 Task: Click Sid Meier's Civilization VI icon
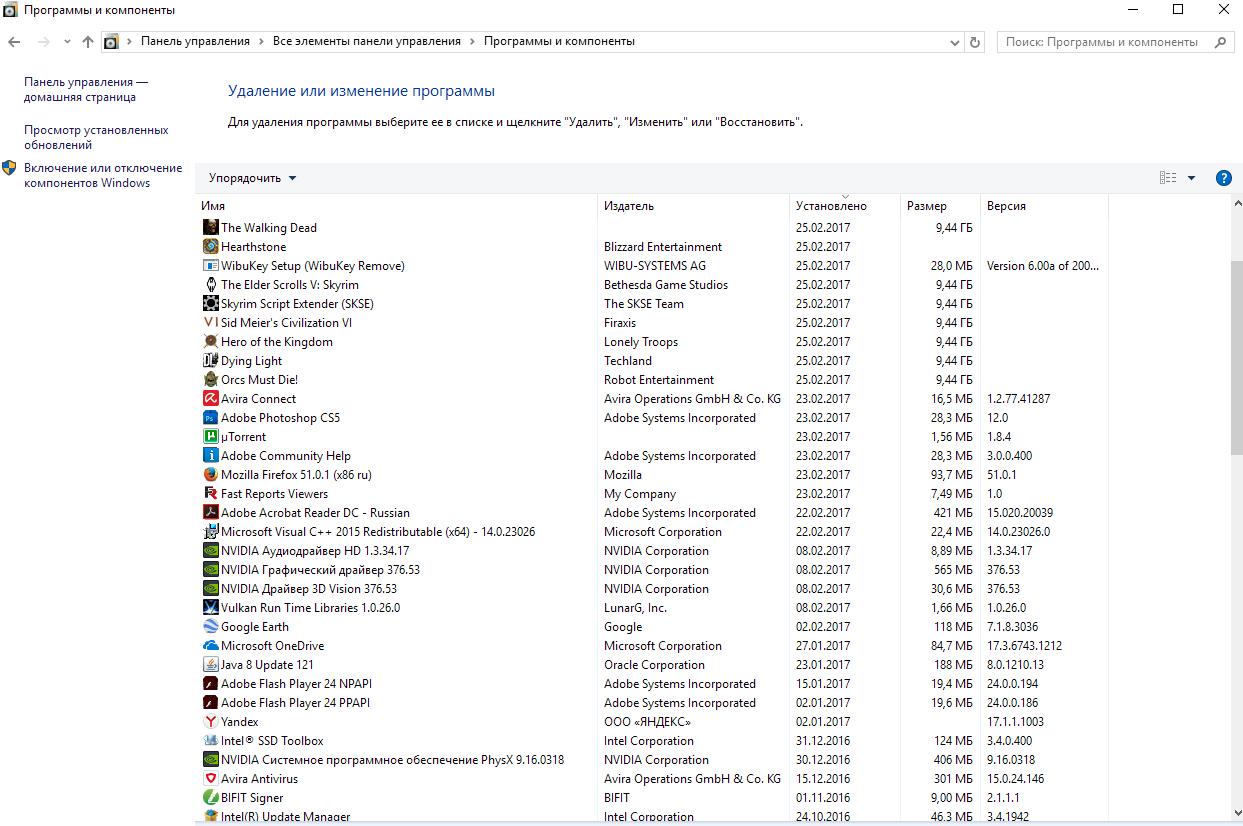[x=211, y=323]
